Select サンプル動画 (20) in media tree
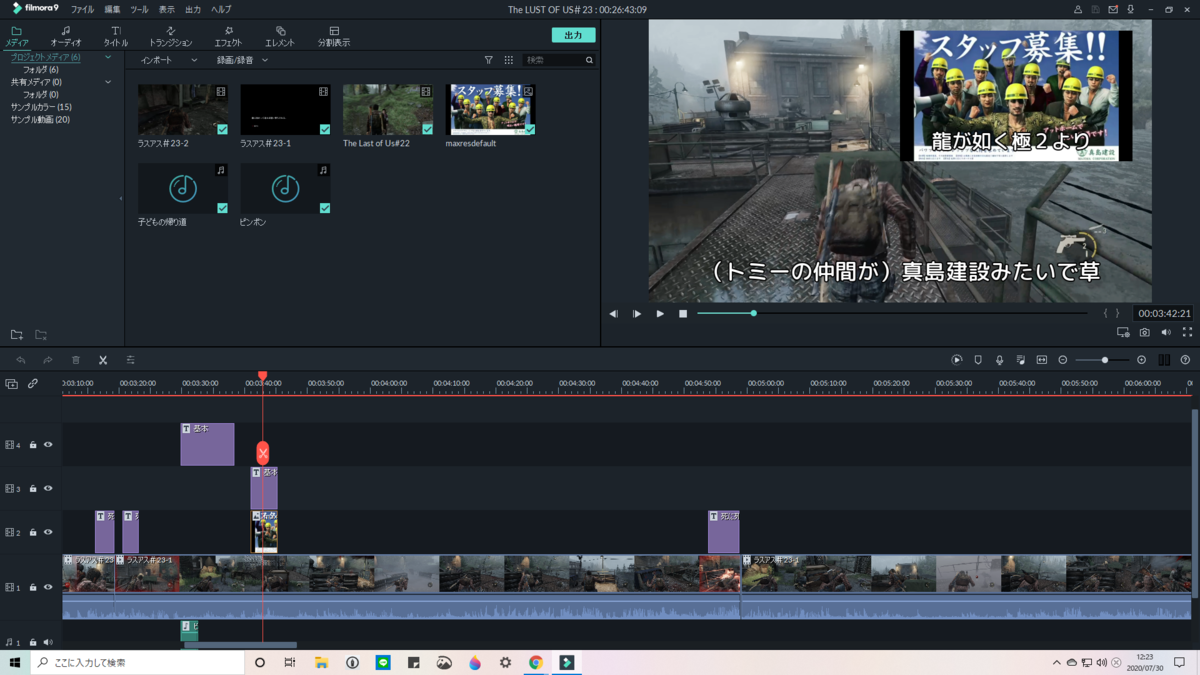Screen dimensions: 1200x675 pyautogui.click(x=40, y=119)
